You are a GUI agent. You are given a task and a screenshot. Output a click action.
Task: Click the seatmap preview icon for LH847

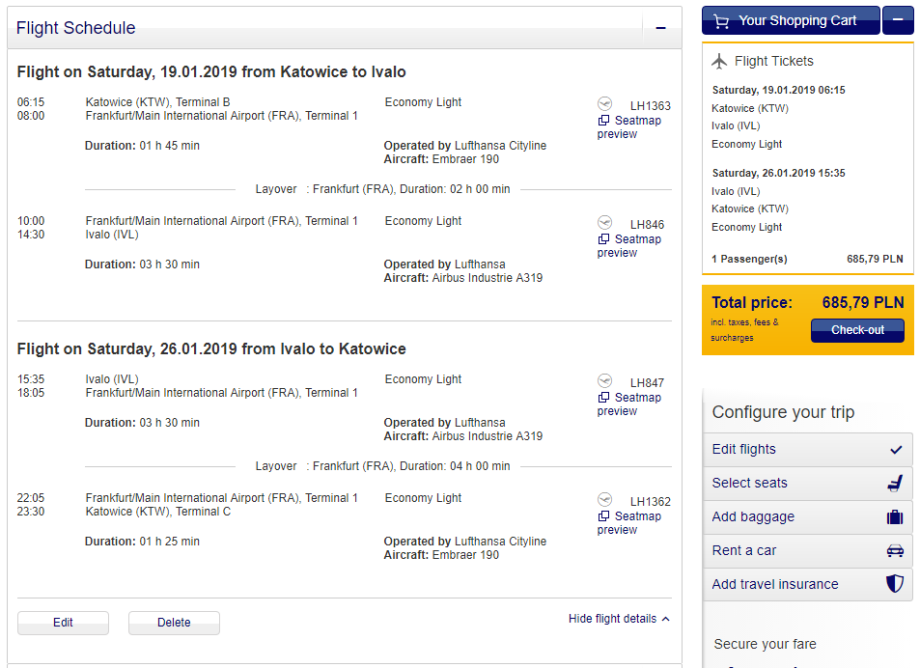point(603,398)
